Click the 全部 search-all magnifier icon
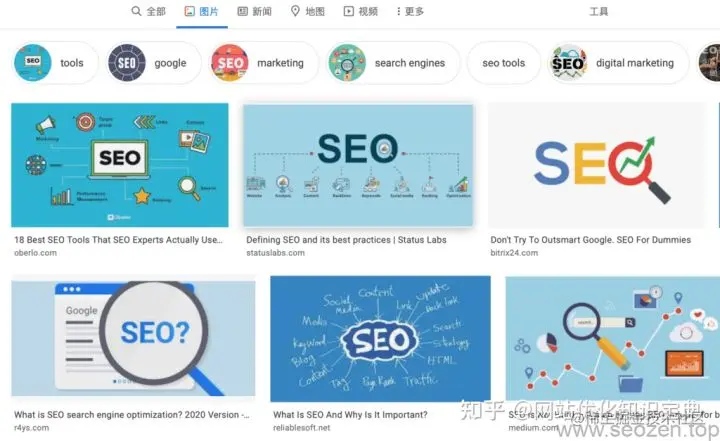The width and height of the screenshot is (720, 441). 136,11
